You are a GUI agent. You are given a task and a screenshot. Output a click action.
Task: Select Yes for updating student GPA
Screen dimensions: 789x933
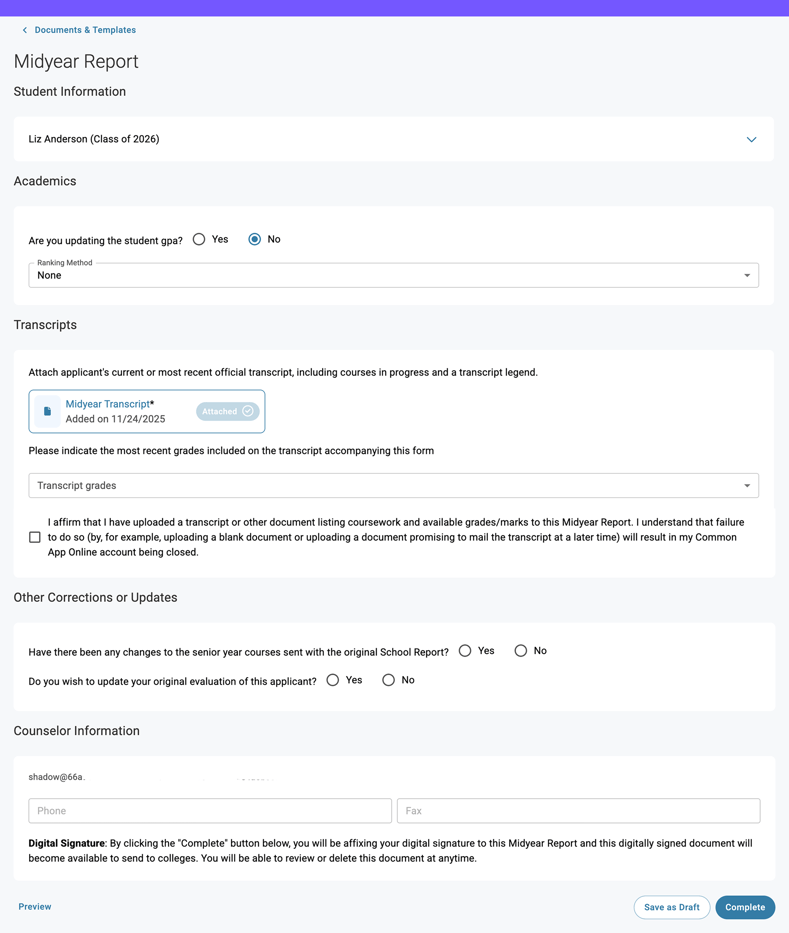coord(199,239)
